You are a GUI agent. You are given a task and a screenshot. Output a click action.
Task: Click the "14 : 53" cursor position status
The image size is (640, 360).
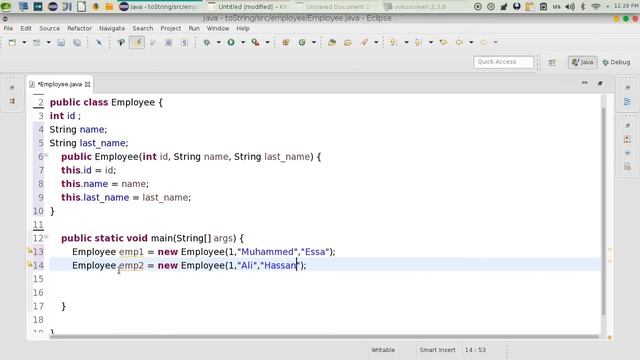(x=475, y=350)
